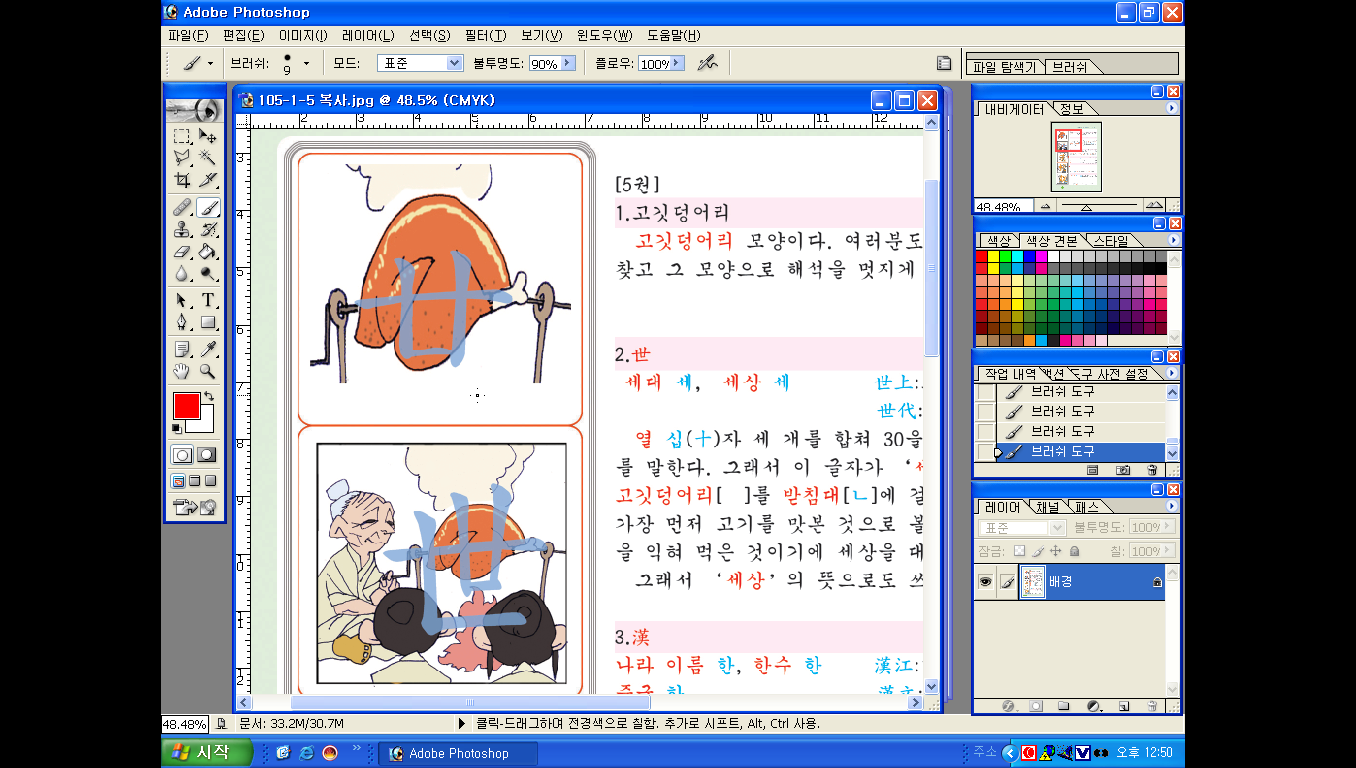Choose the Paint Bucket tool
Viewport: 1356px width, 768px height.
tap(208, 252)
